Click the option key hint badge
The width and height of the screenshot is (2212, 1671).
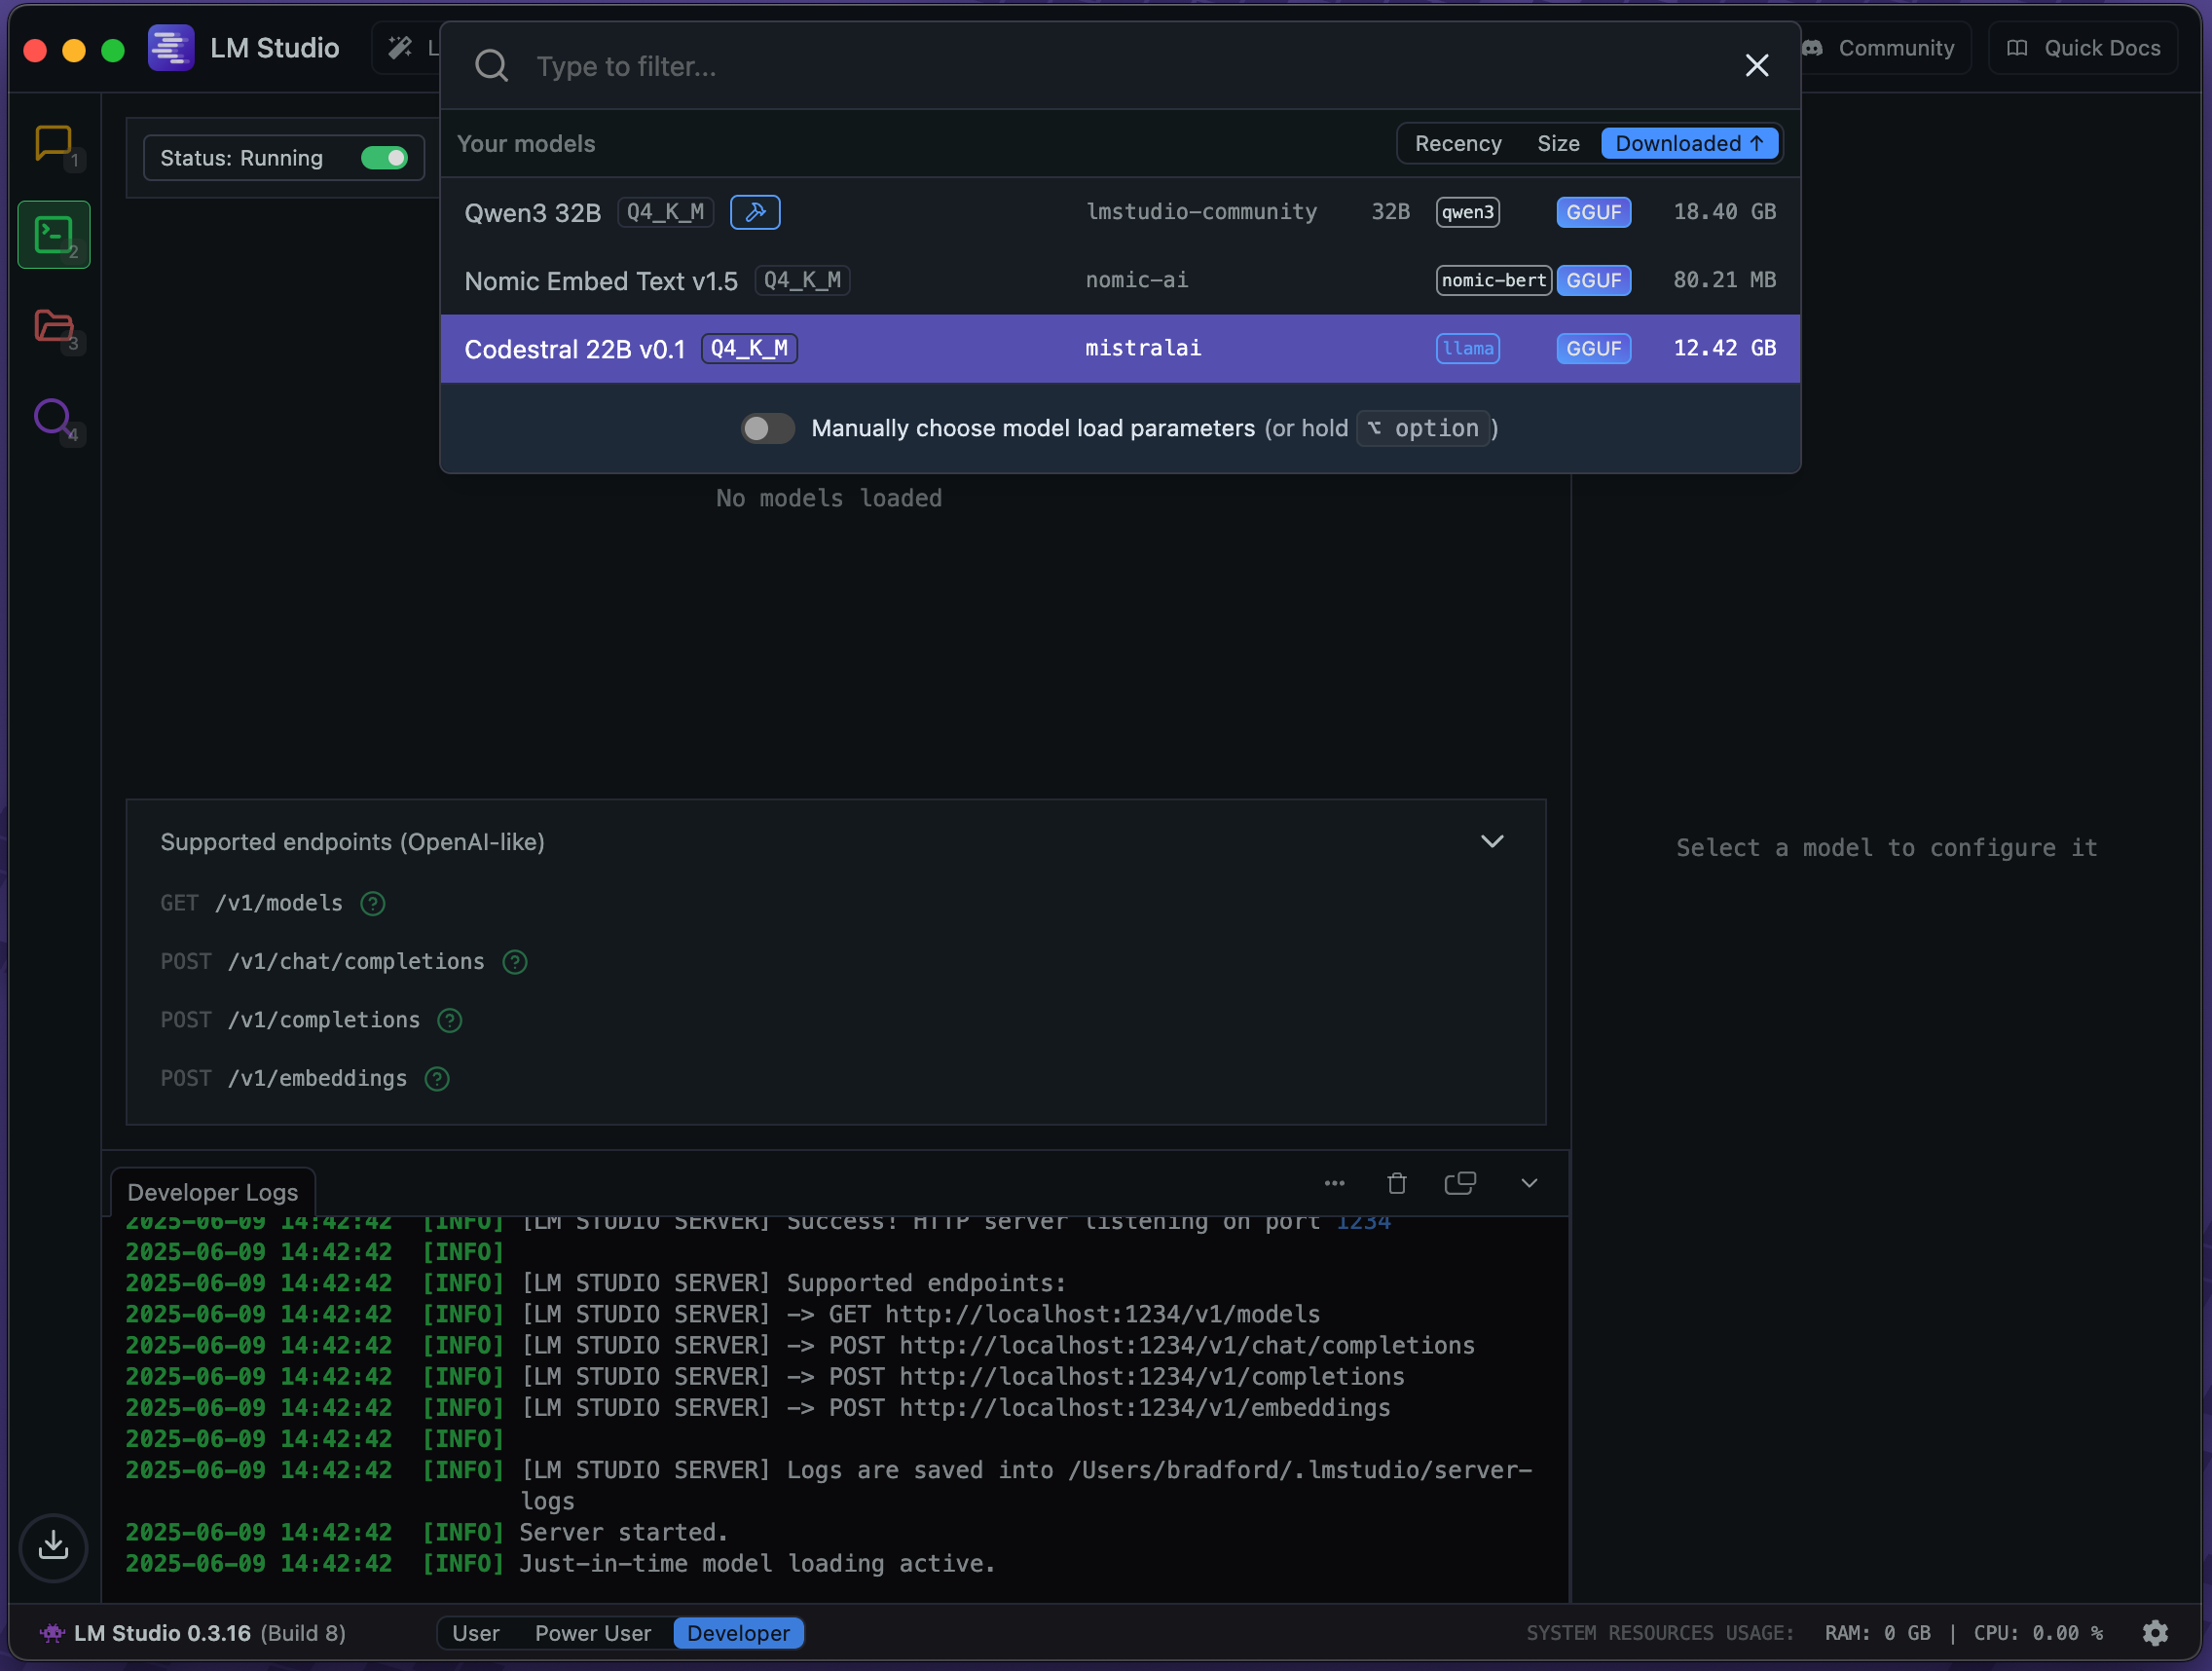(1423, 428)
